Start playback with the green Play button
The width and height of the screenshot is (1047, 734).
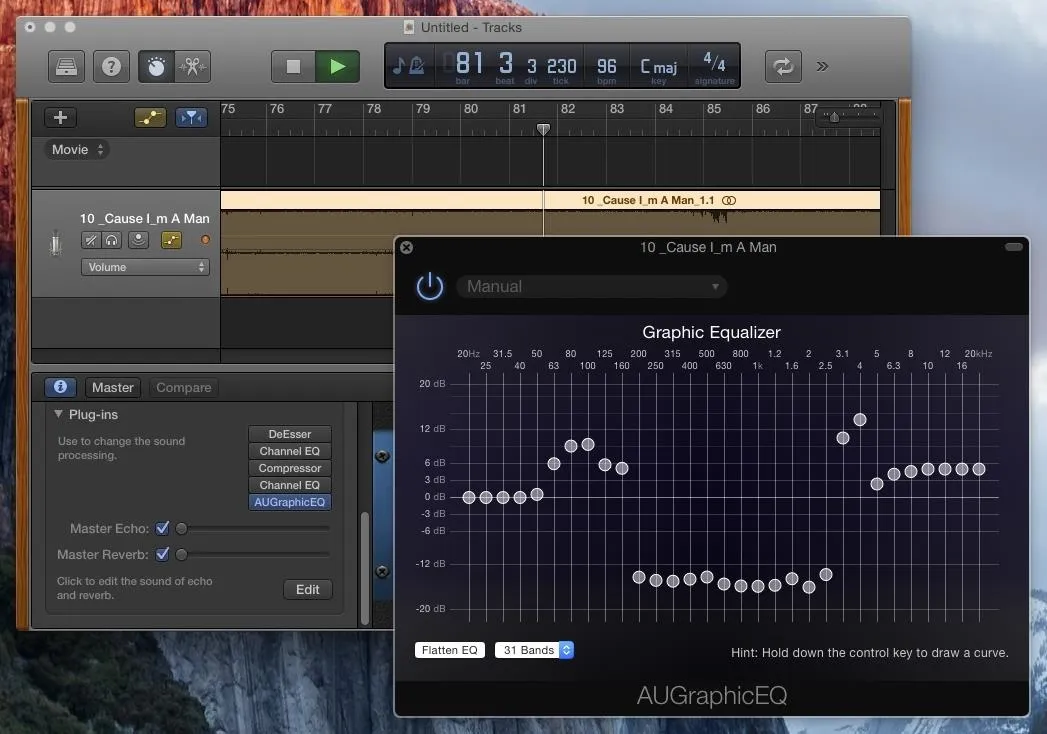(x=337, y=66)
